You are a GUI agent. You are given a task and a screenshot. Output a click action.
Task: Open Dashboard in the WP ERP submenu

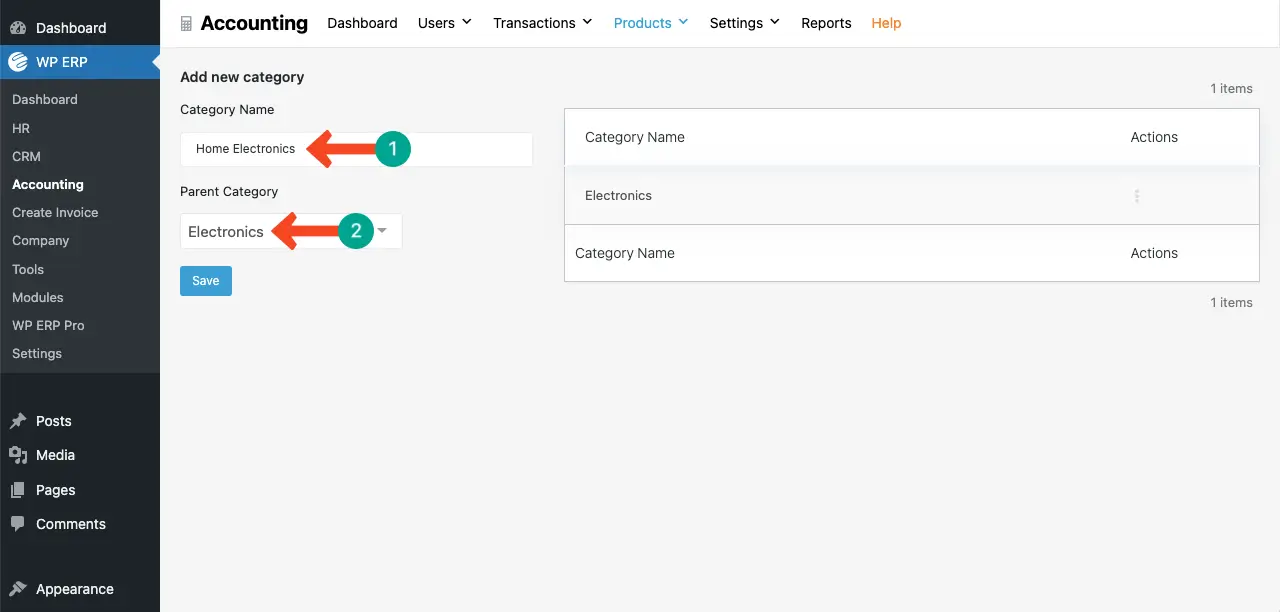click(45, 99)
